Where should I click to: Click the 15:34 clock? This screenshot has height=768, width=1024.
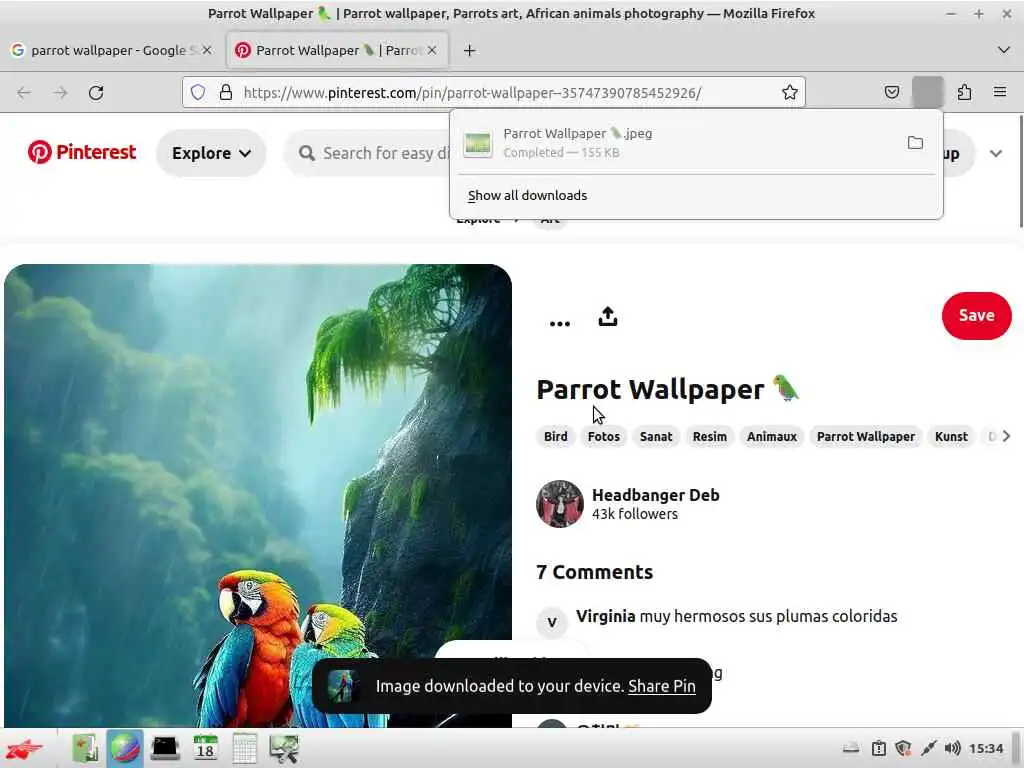(985, 748)
